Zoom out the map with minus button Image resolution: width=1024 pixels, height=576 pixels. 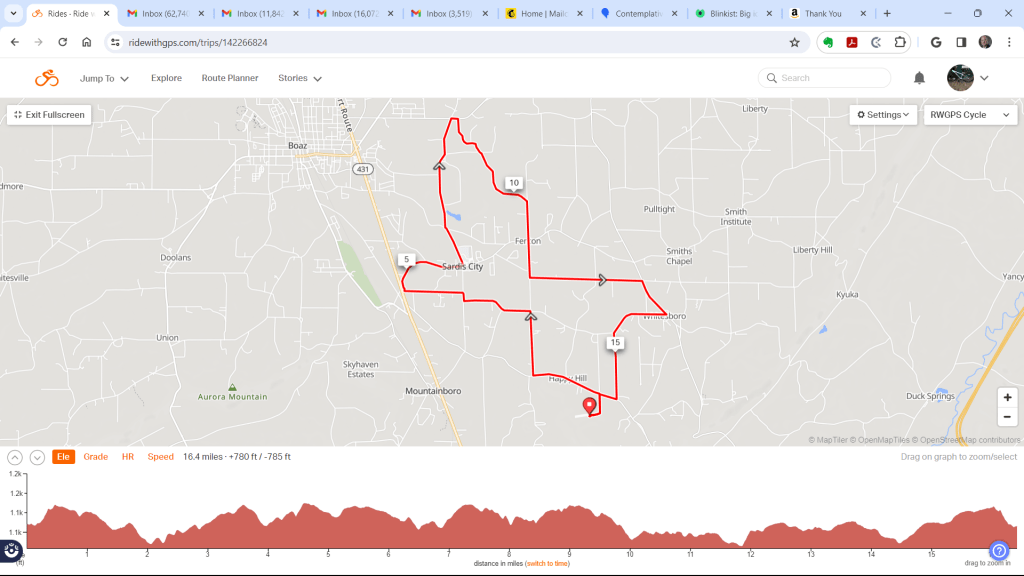pos(1007,417)
